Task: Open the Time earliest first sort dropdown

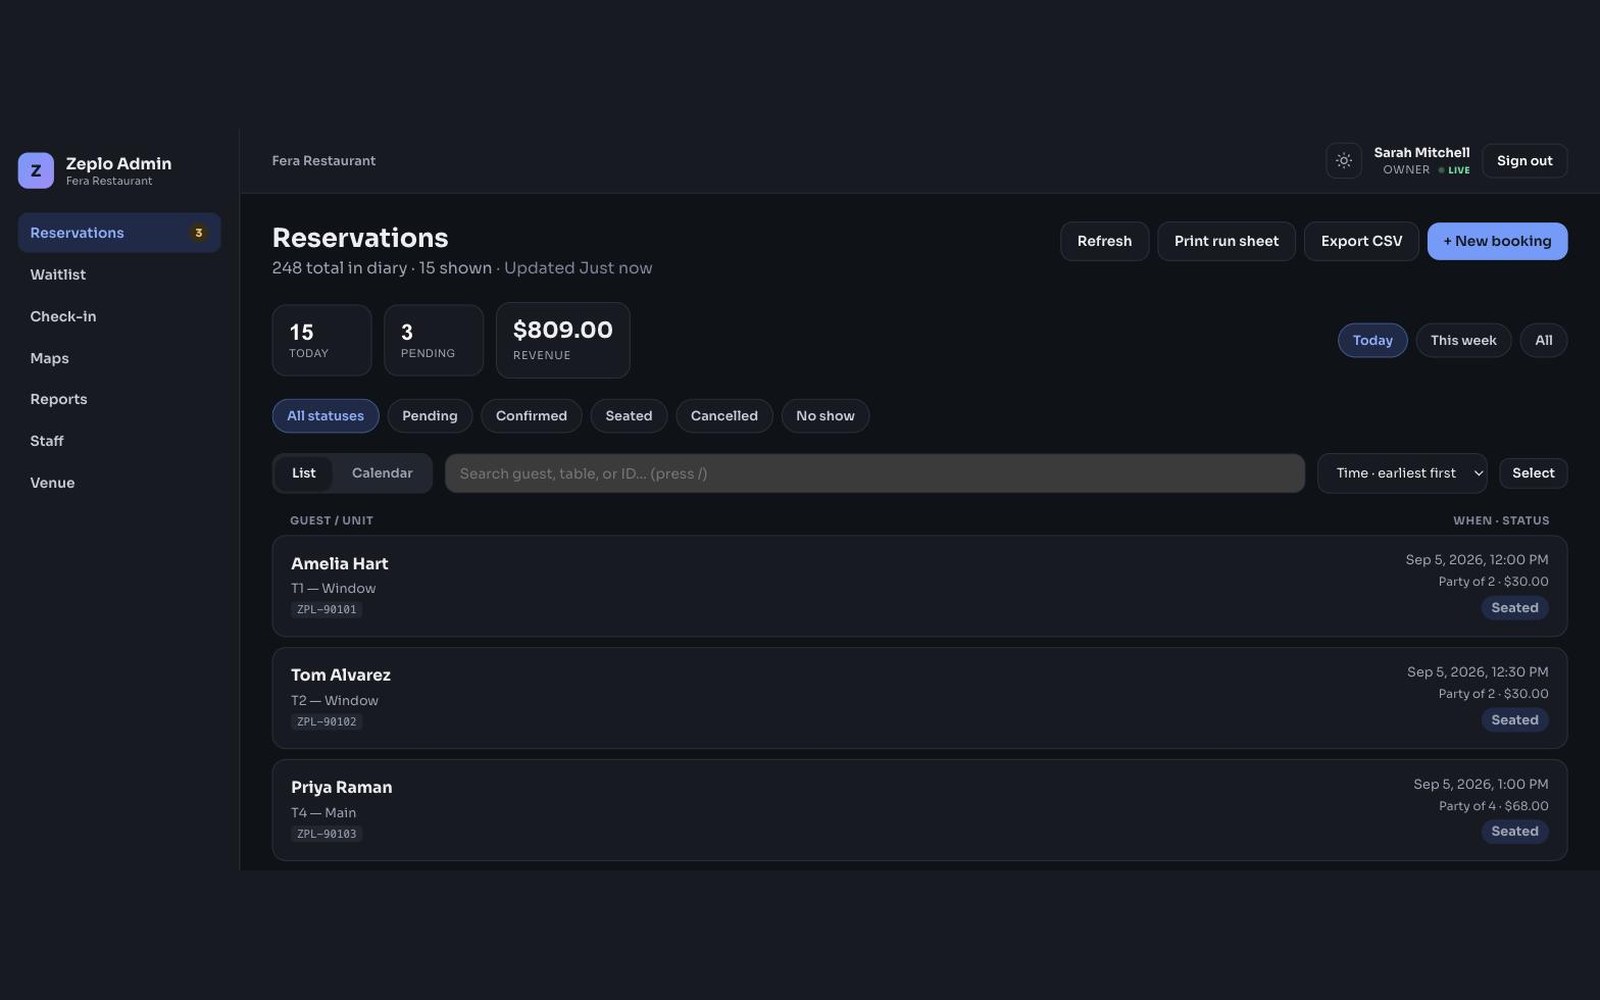Action: pos(1402,473)
